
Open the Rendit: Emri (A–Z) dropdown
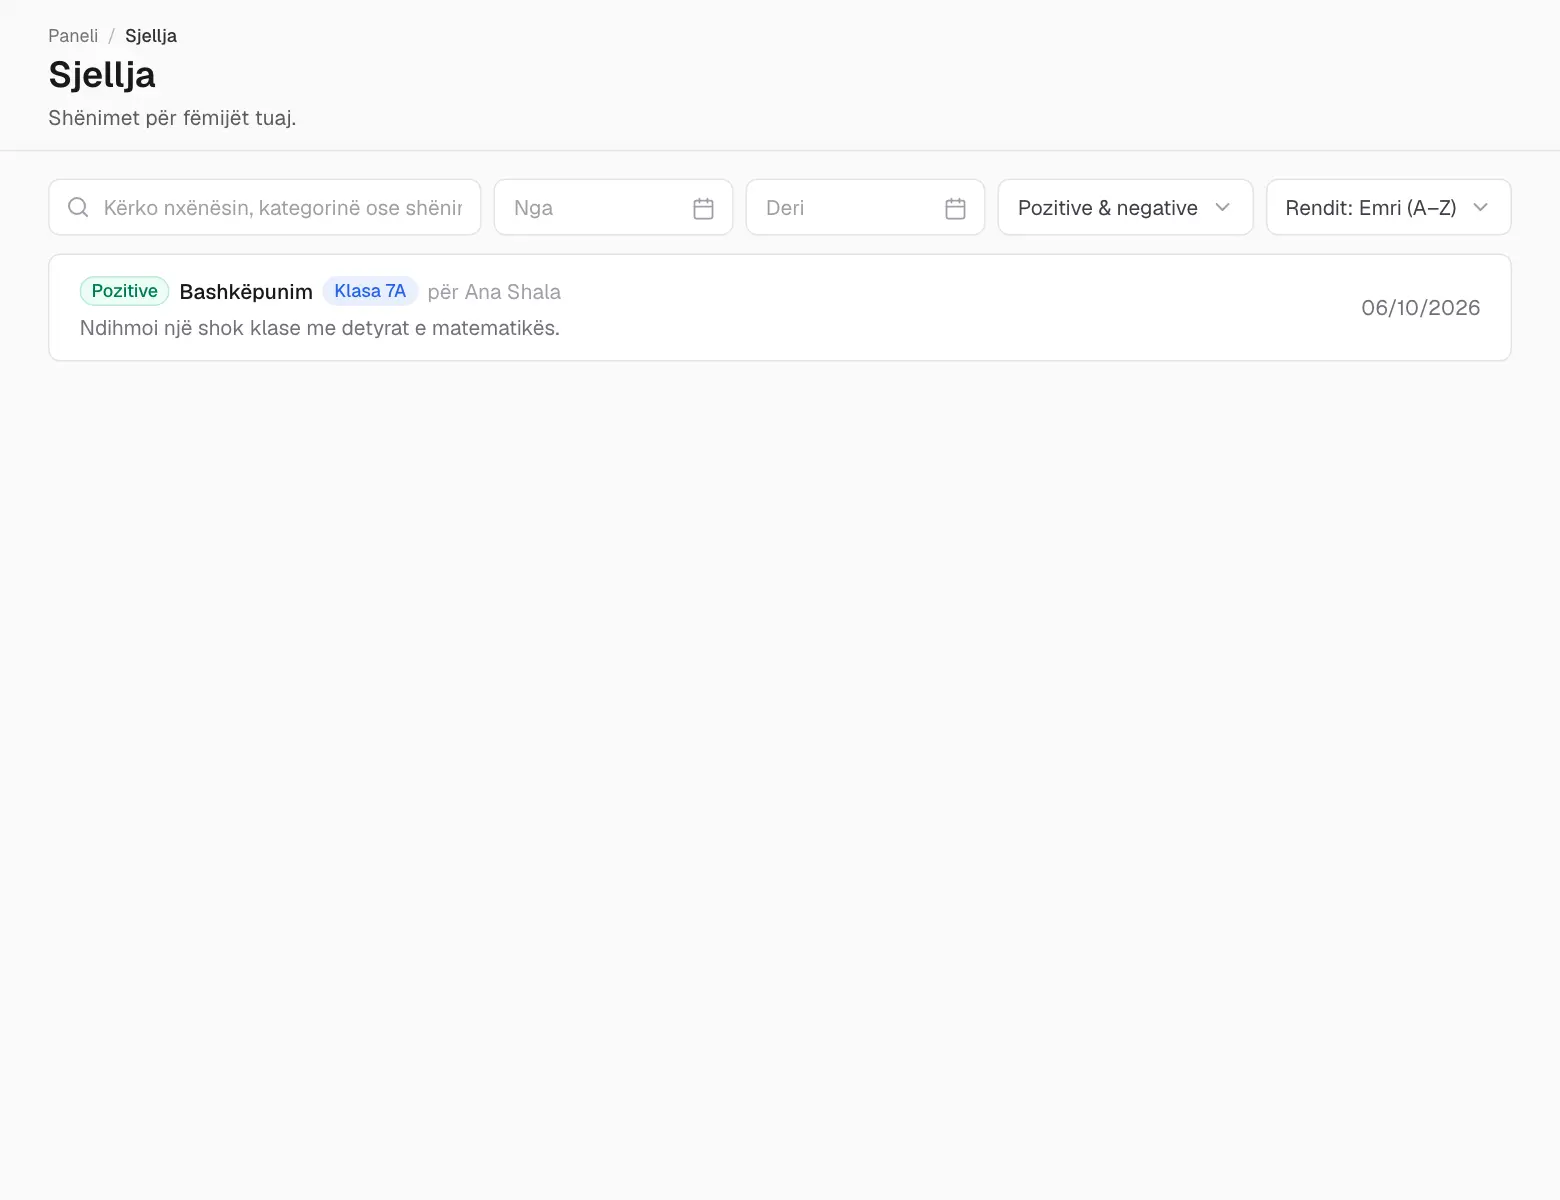point(1388,207)
